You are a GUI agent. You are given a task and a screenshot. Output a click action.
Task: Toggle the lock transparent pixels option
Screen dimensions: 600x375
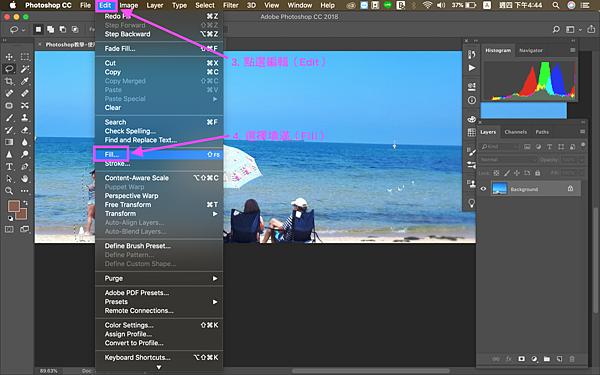(x=496, y=173)
